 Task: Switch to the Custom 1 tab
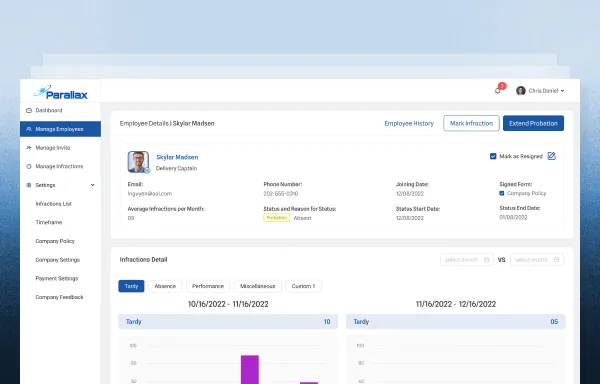tap(303, 286)
